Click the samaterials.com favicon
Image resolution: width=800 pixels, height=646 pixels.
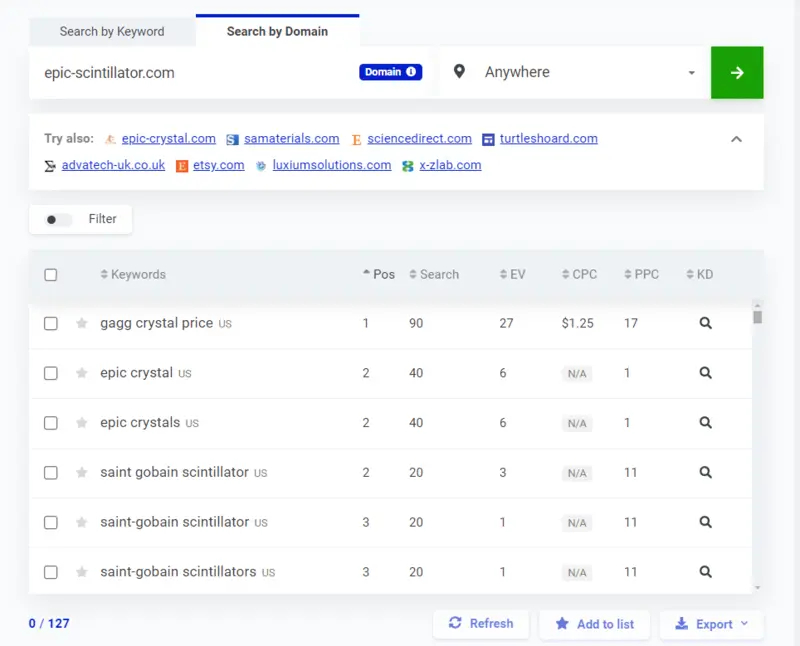click(232, 139)
